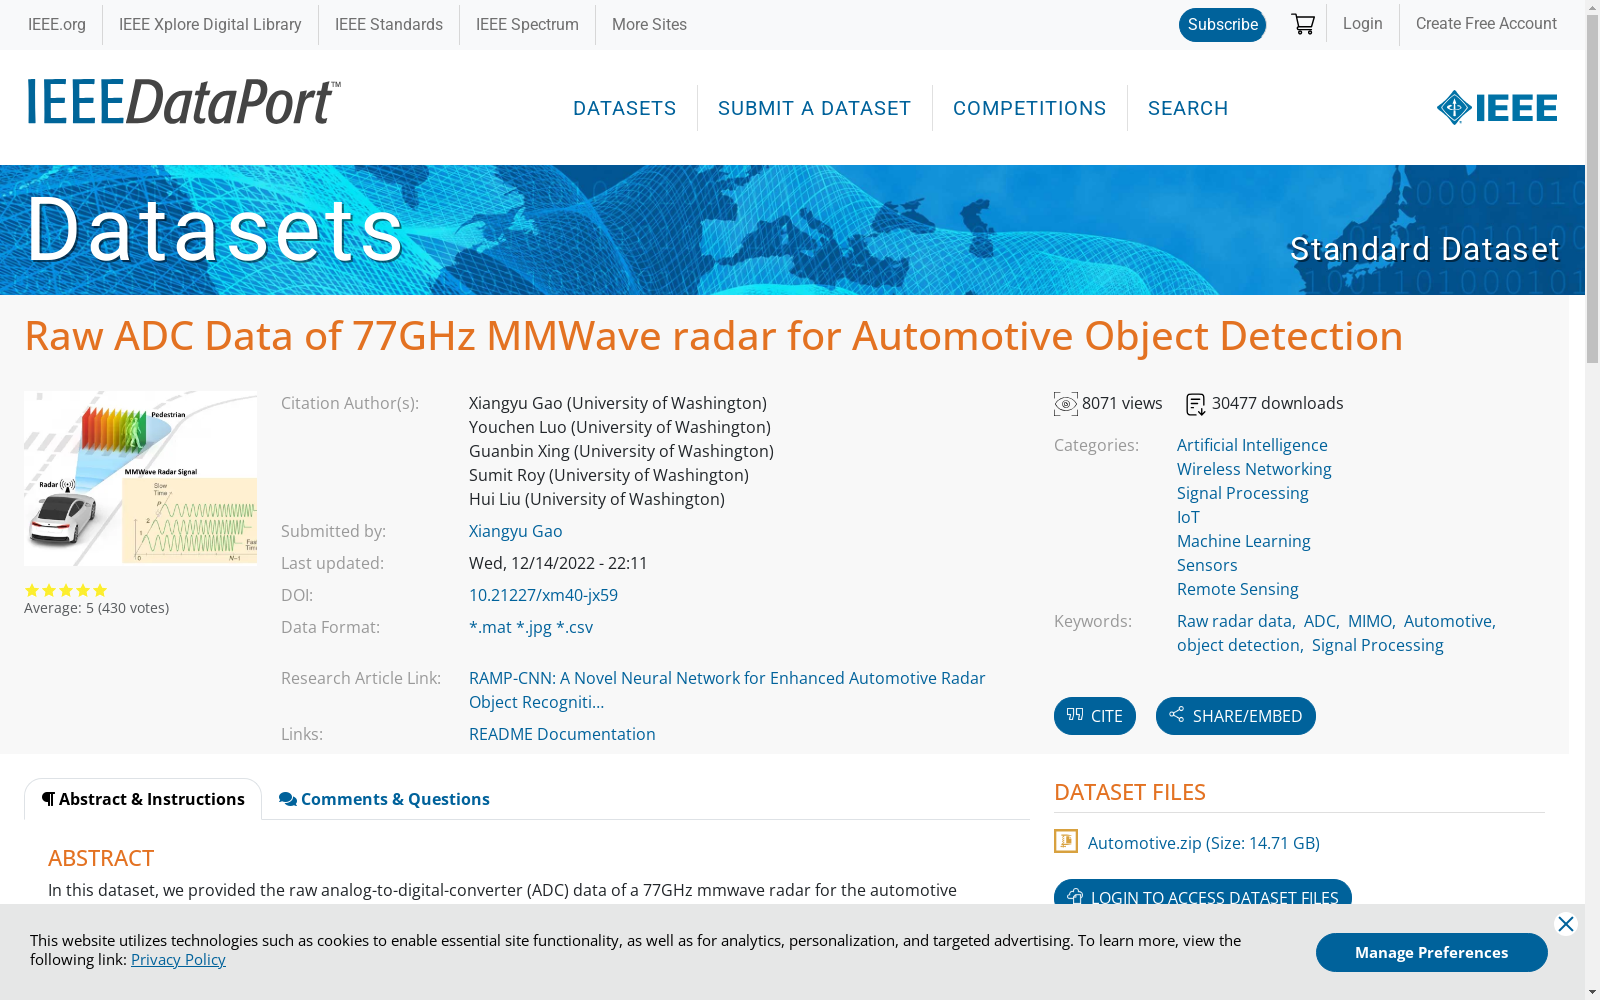1600x1000 pixels.
Task: Open Sensors category link
Action: [1207, 565]
